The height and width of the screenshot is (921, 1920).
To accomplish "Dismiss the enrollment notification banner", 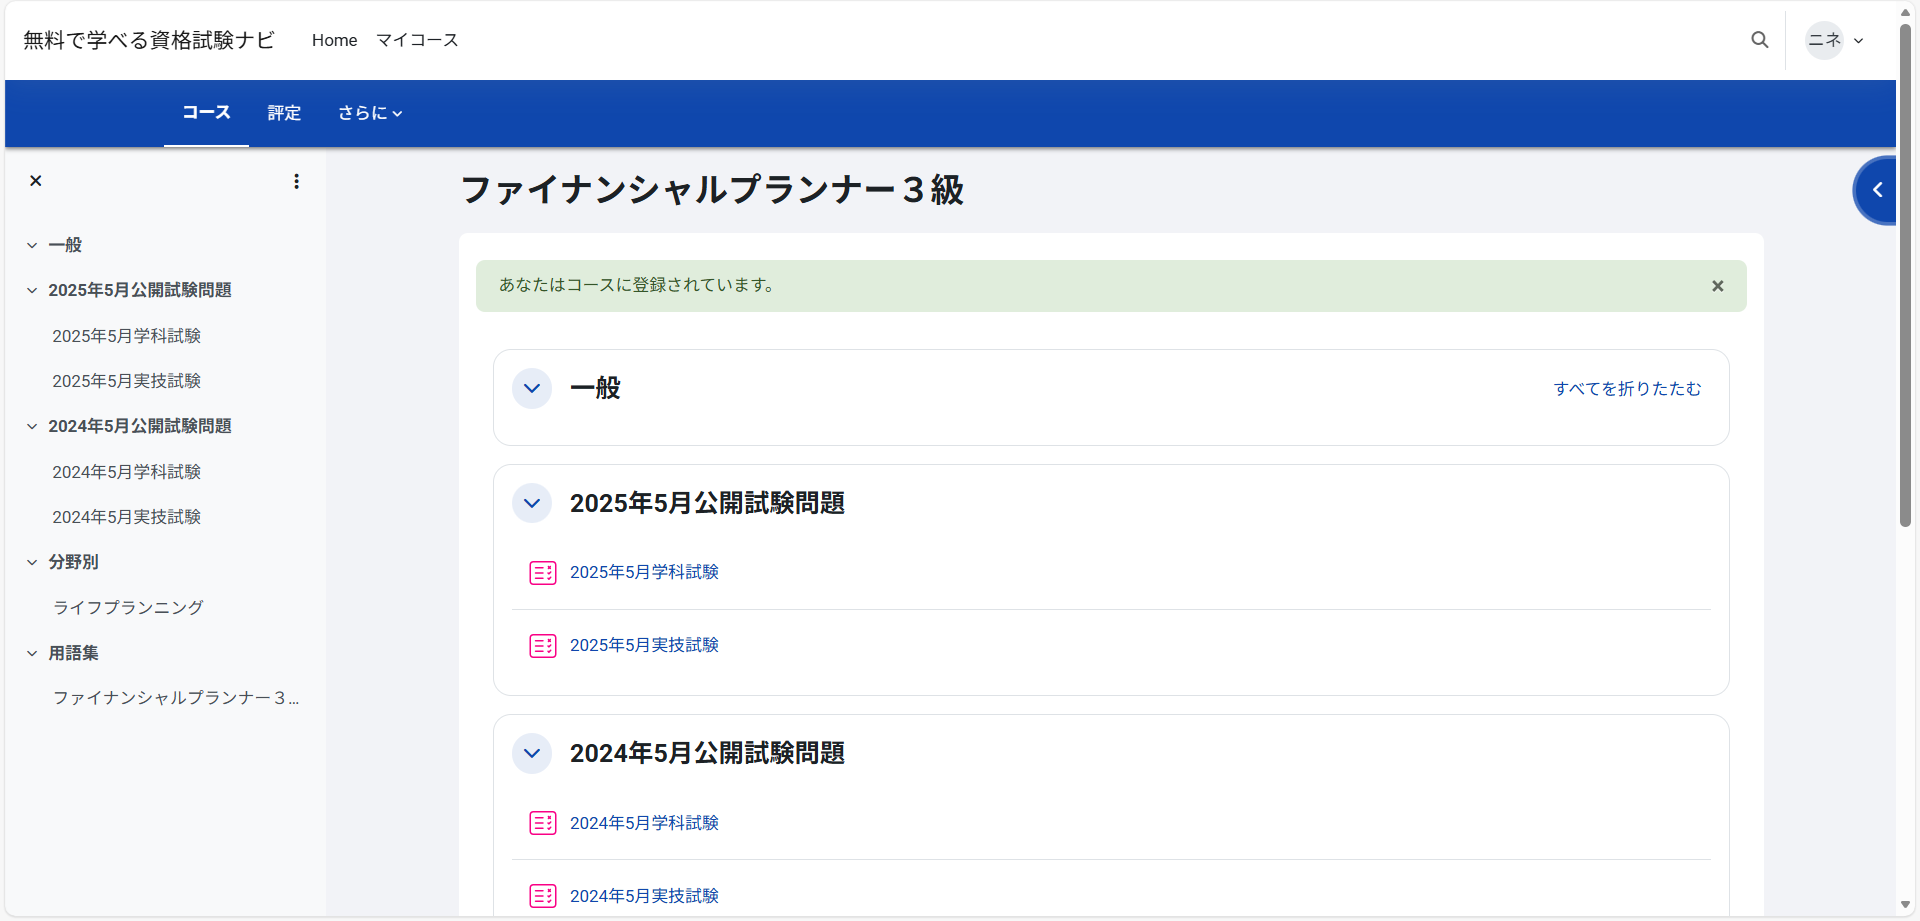I will [1717, 286].
